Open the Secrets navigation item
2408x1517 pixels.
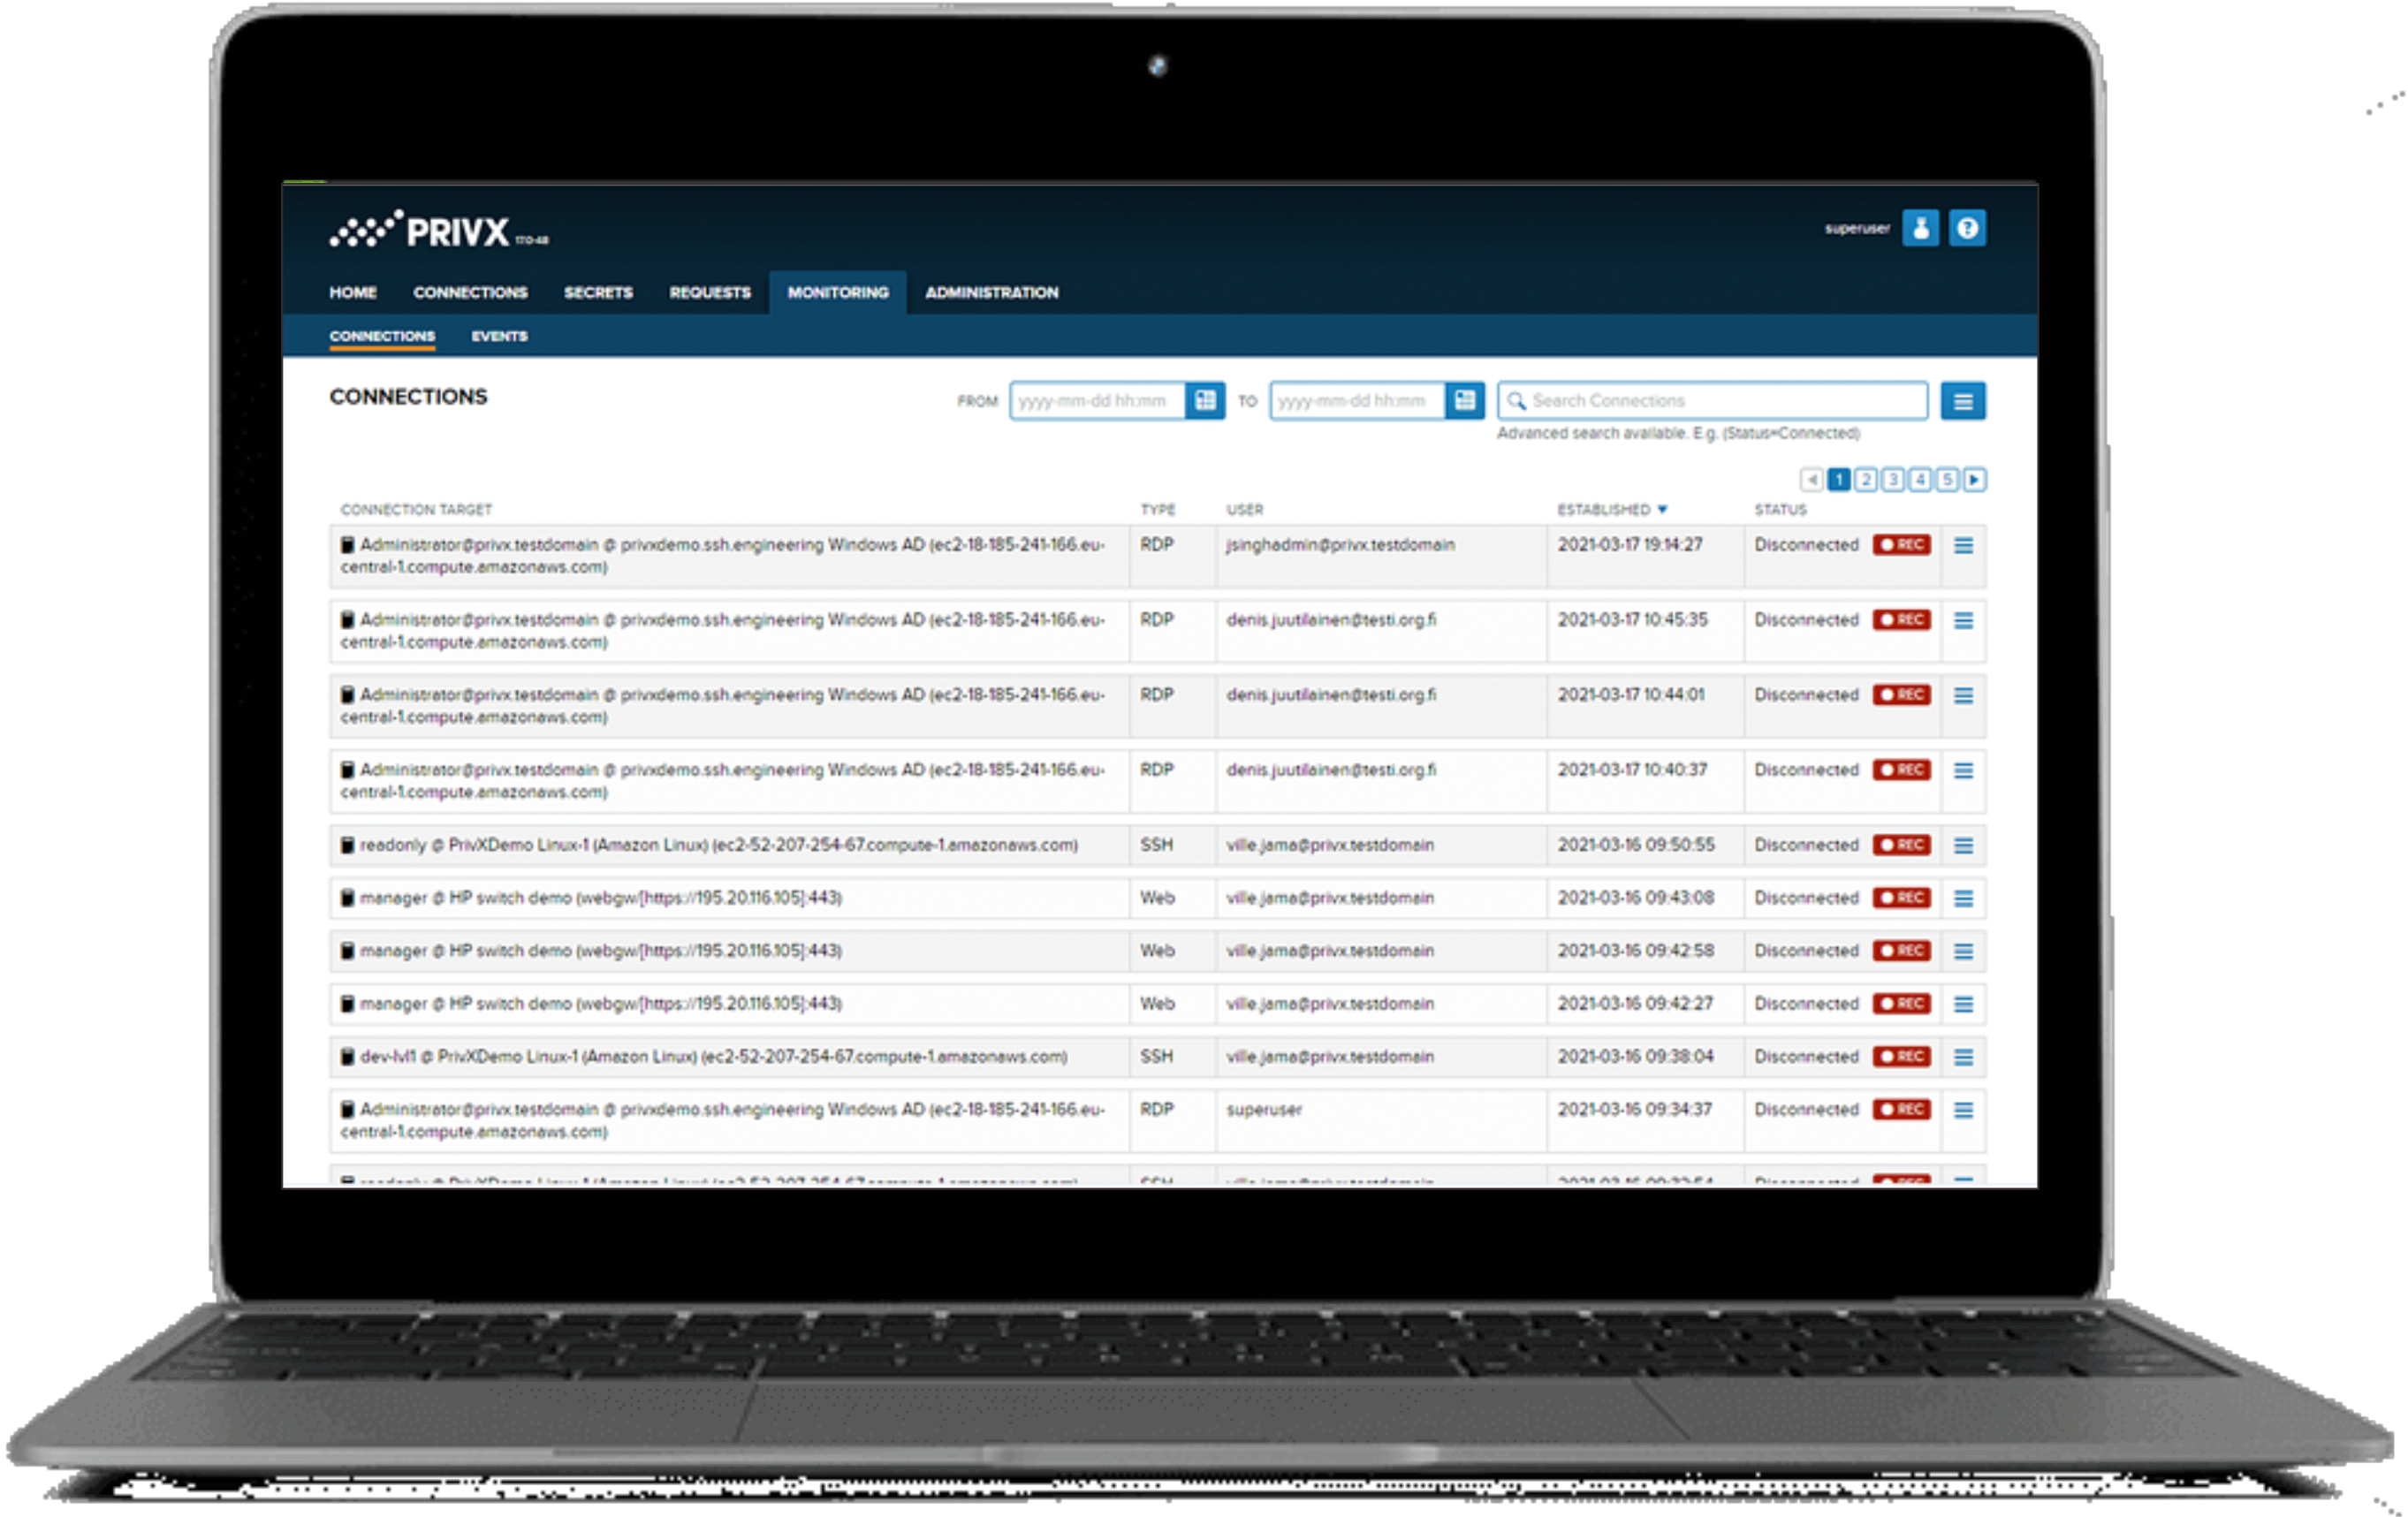[x=598, y=293]
